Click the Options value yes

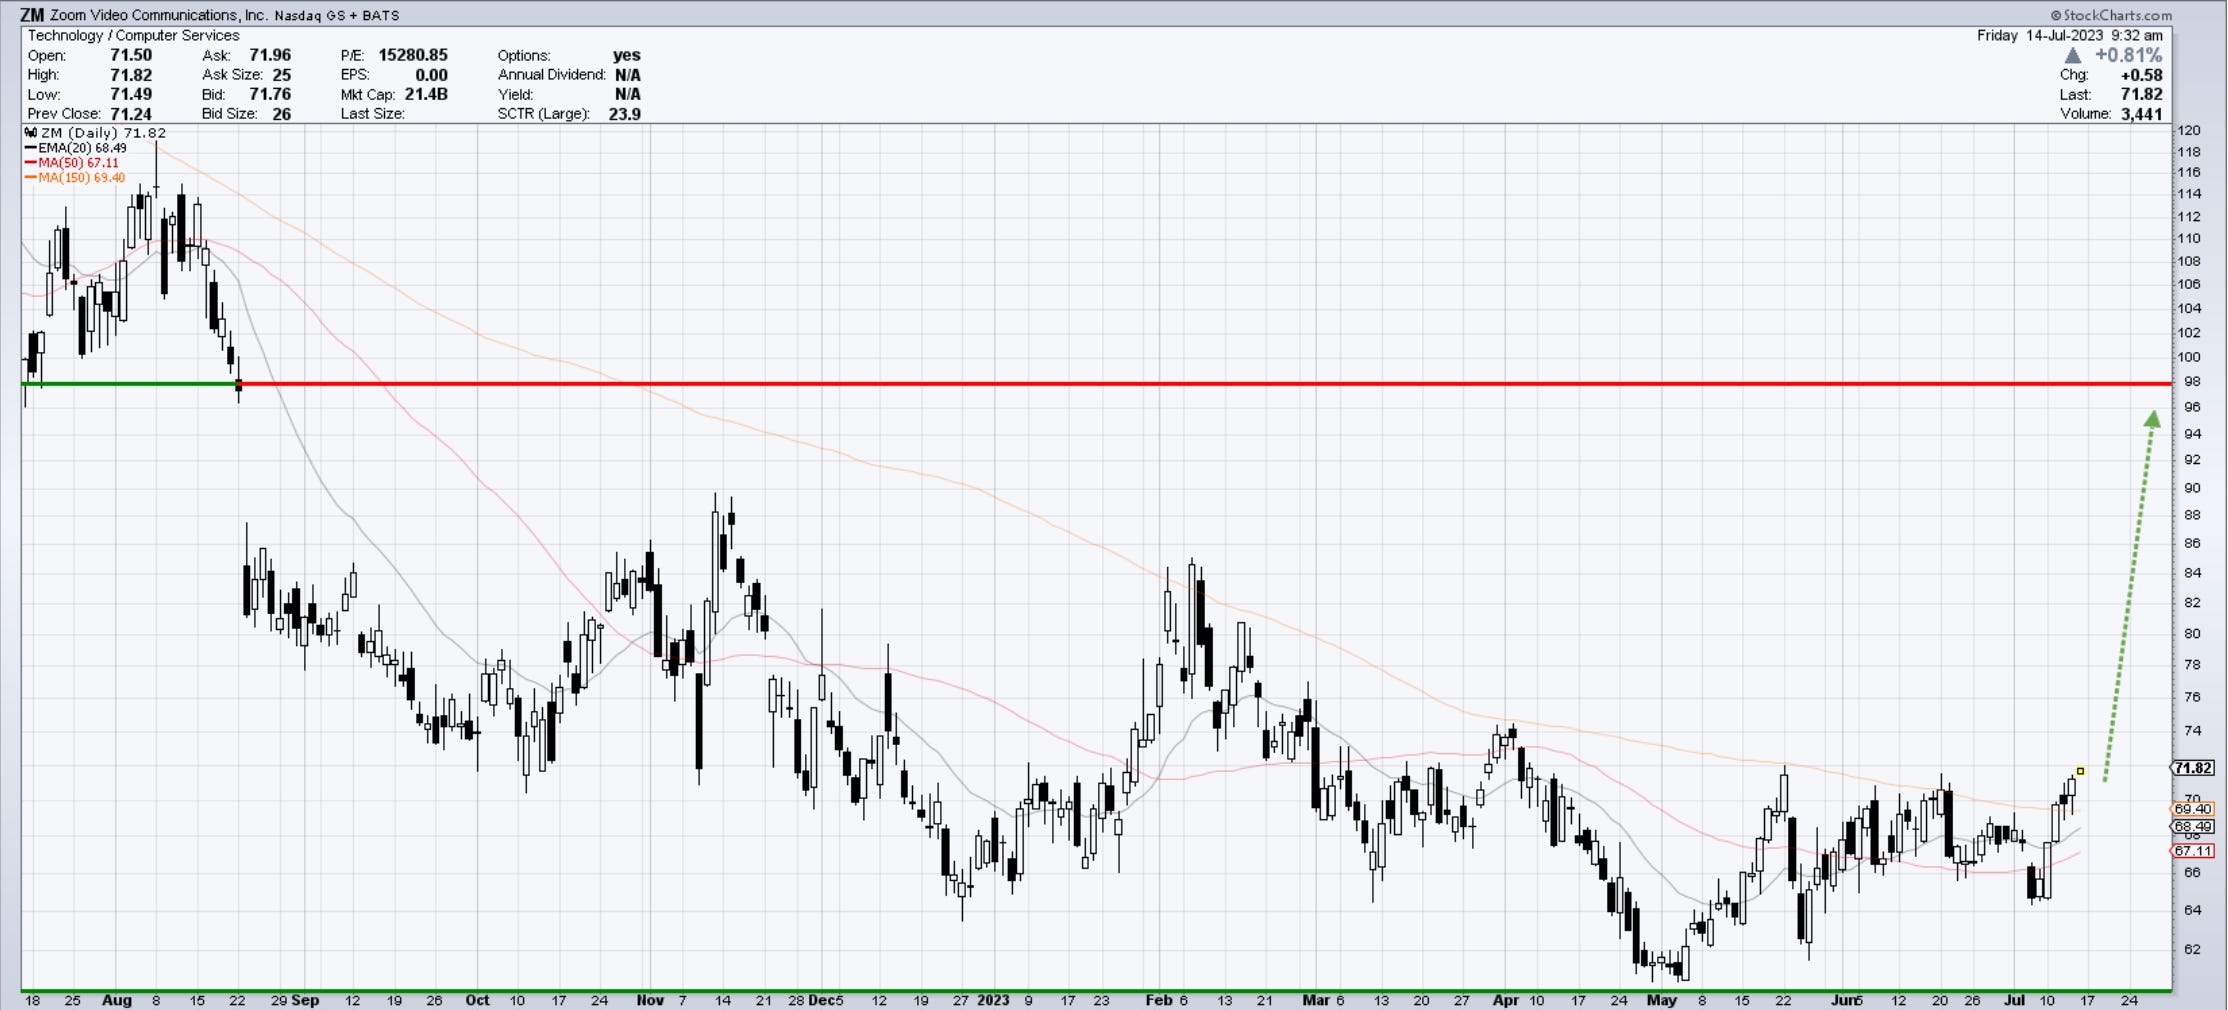pyautogui.click(x=627, y=55)
